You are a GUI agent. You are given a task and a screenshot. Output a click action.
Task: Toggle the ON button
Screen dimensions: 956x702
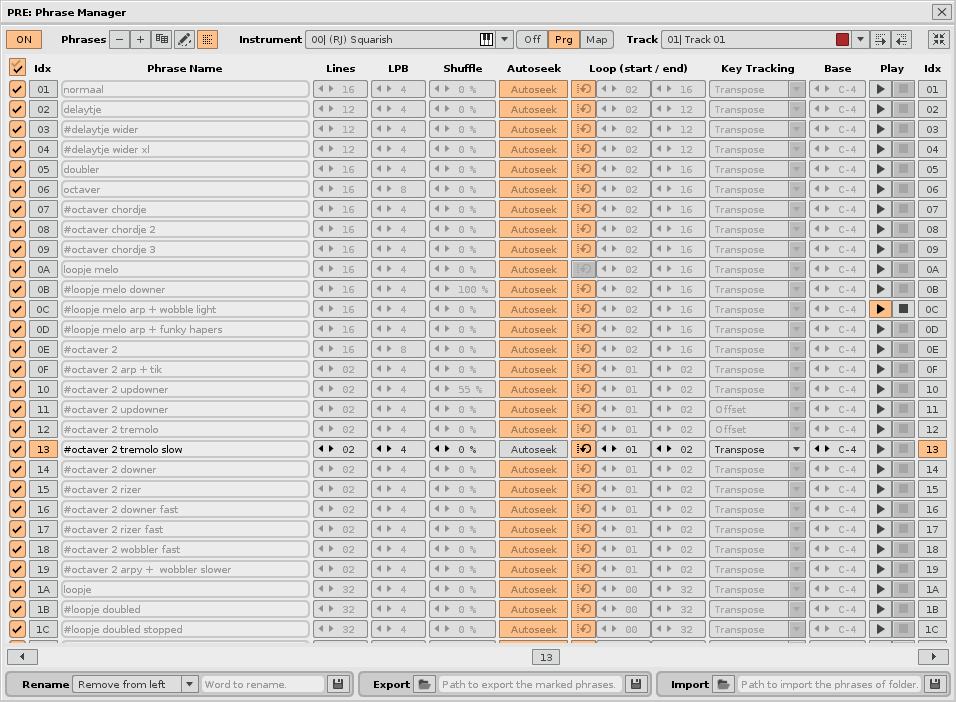tap(24, 40)
